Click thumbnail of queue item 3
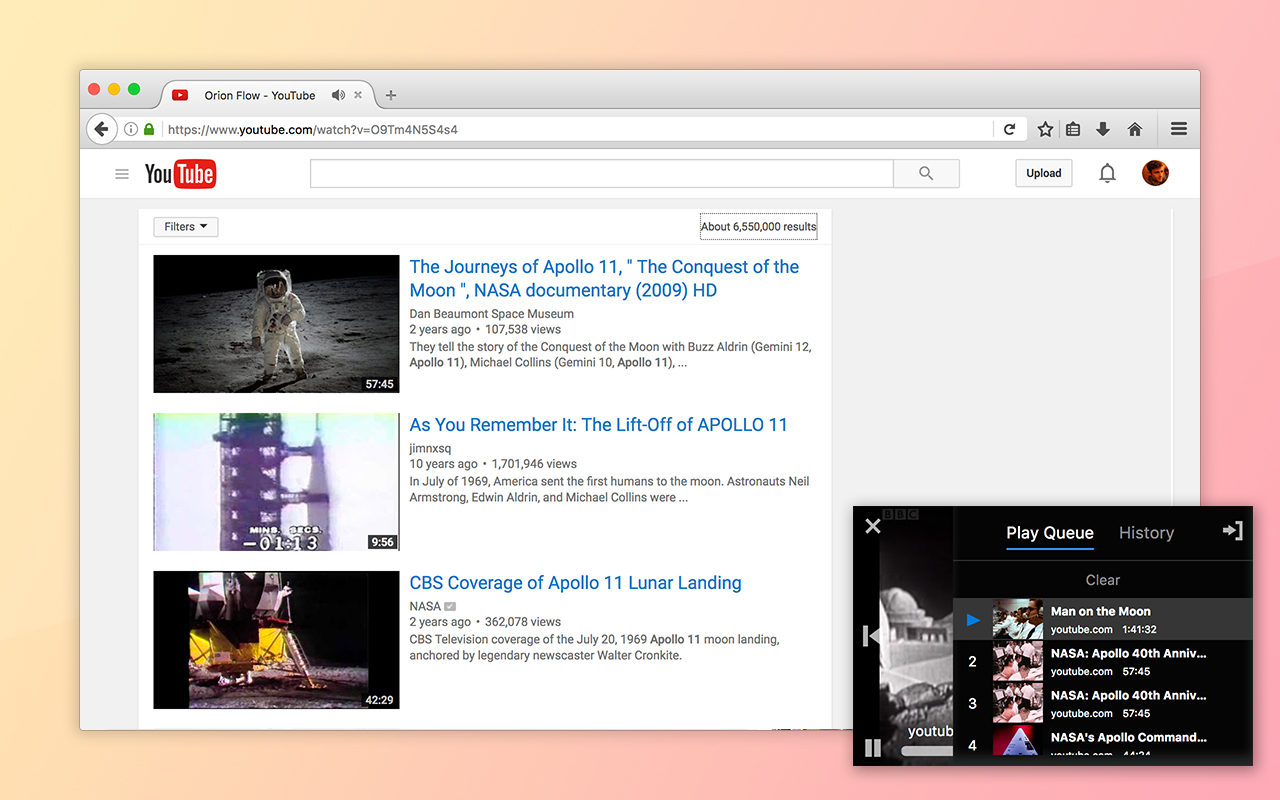The width and height of the screenshot is (1280, 800). pos(1018,703)
